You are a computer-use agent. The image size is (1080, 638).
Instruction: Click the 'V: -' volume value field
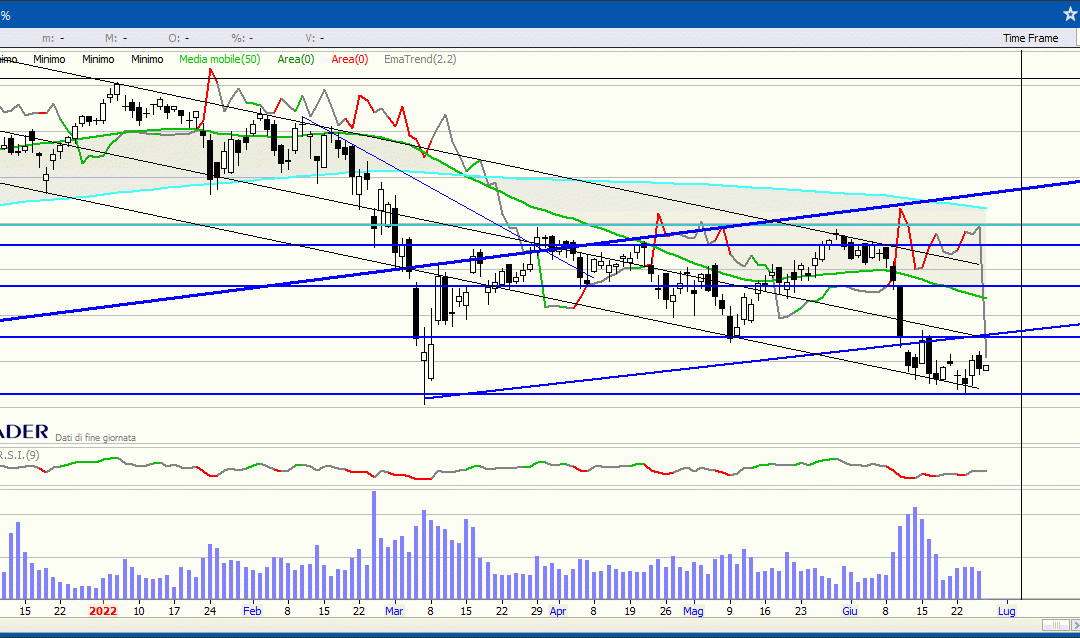(315, 39)
